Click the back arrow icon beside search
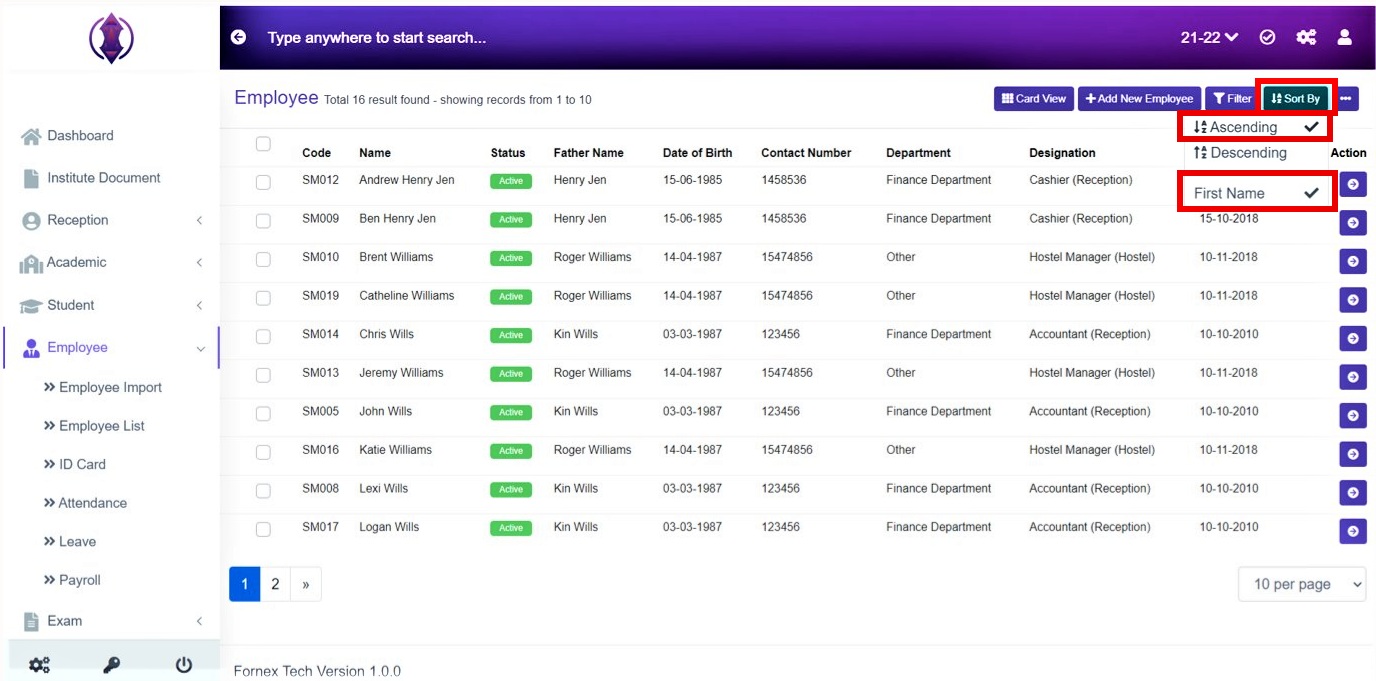This screenshot has height=681, width=1376. click(x=238, y=37)
